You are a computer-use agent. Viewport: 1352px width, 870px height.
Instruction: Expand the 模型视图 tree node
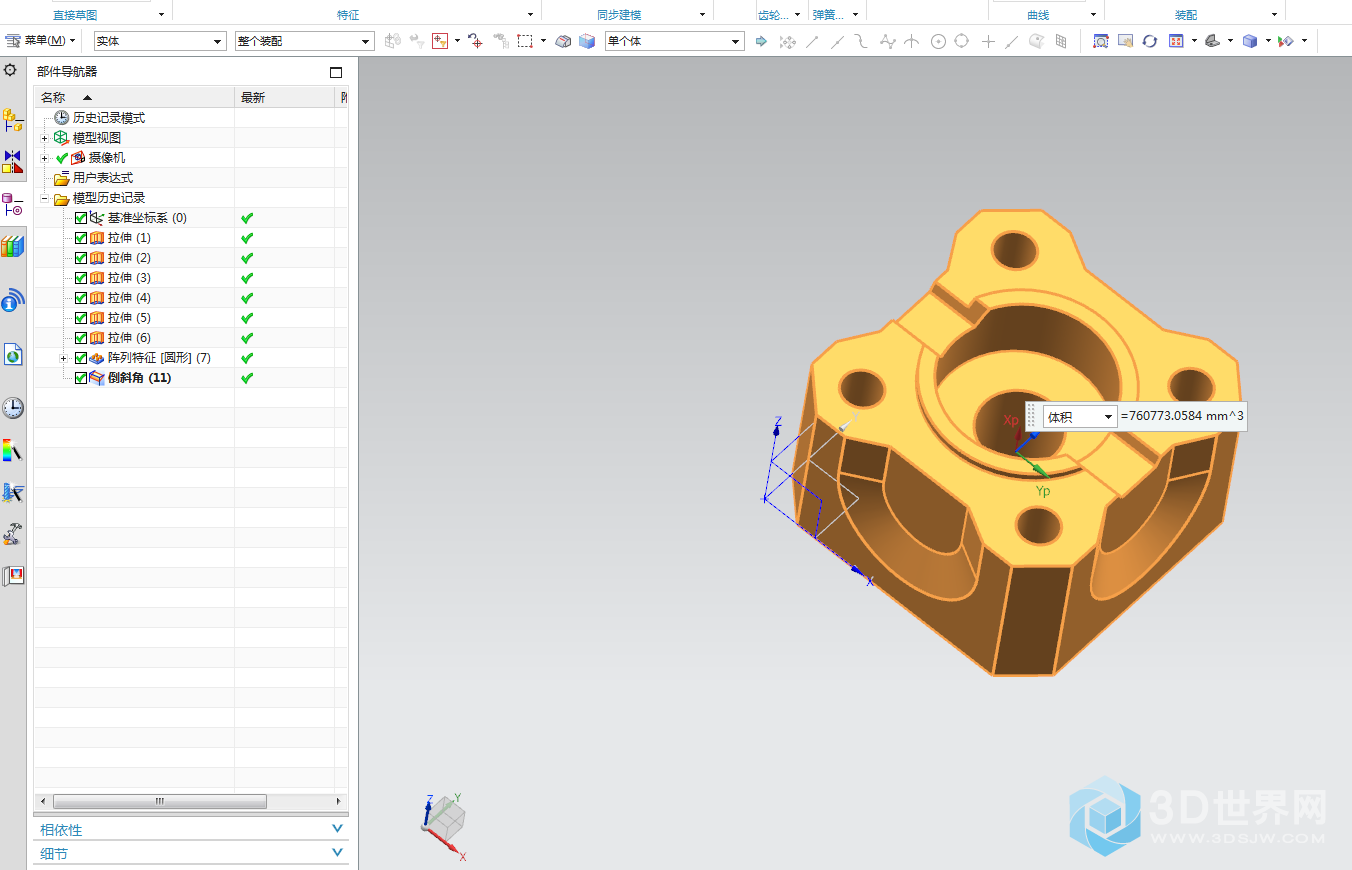(x=44, y=138)
